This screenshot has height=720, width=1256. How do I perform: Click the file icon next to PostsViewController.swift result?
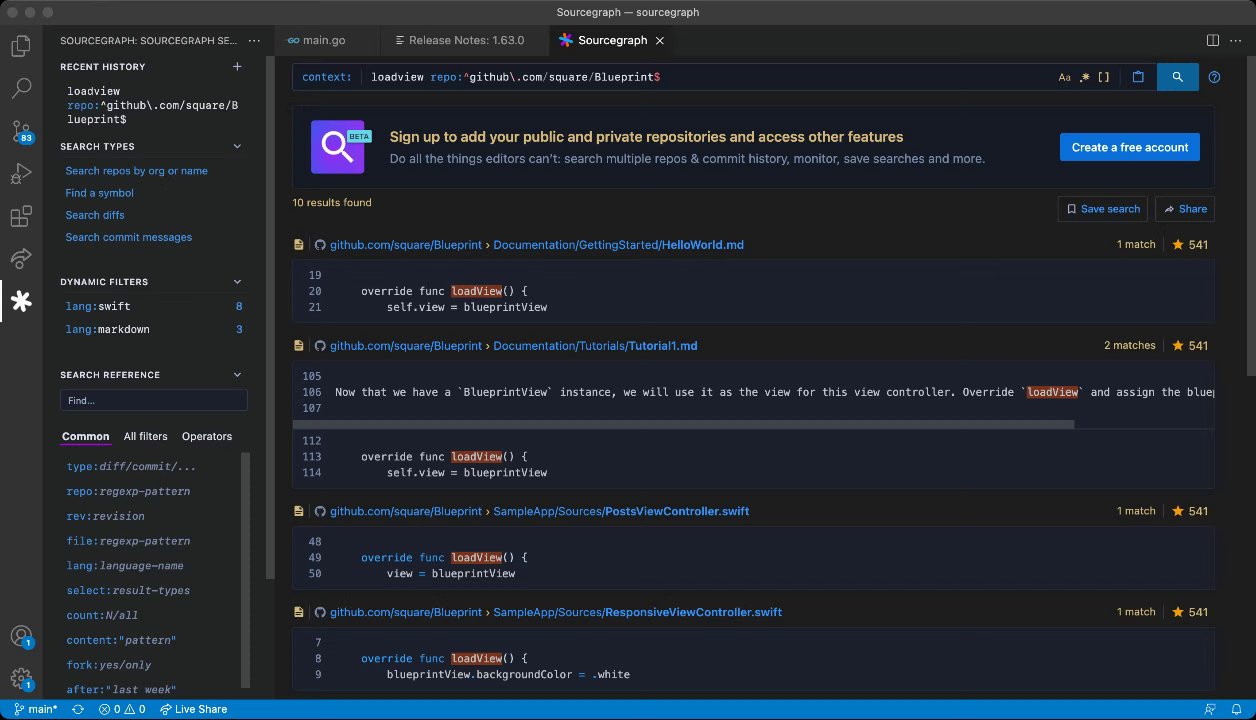298,511
